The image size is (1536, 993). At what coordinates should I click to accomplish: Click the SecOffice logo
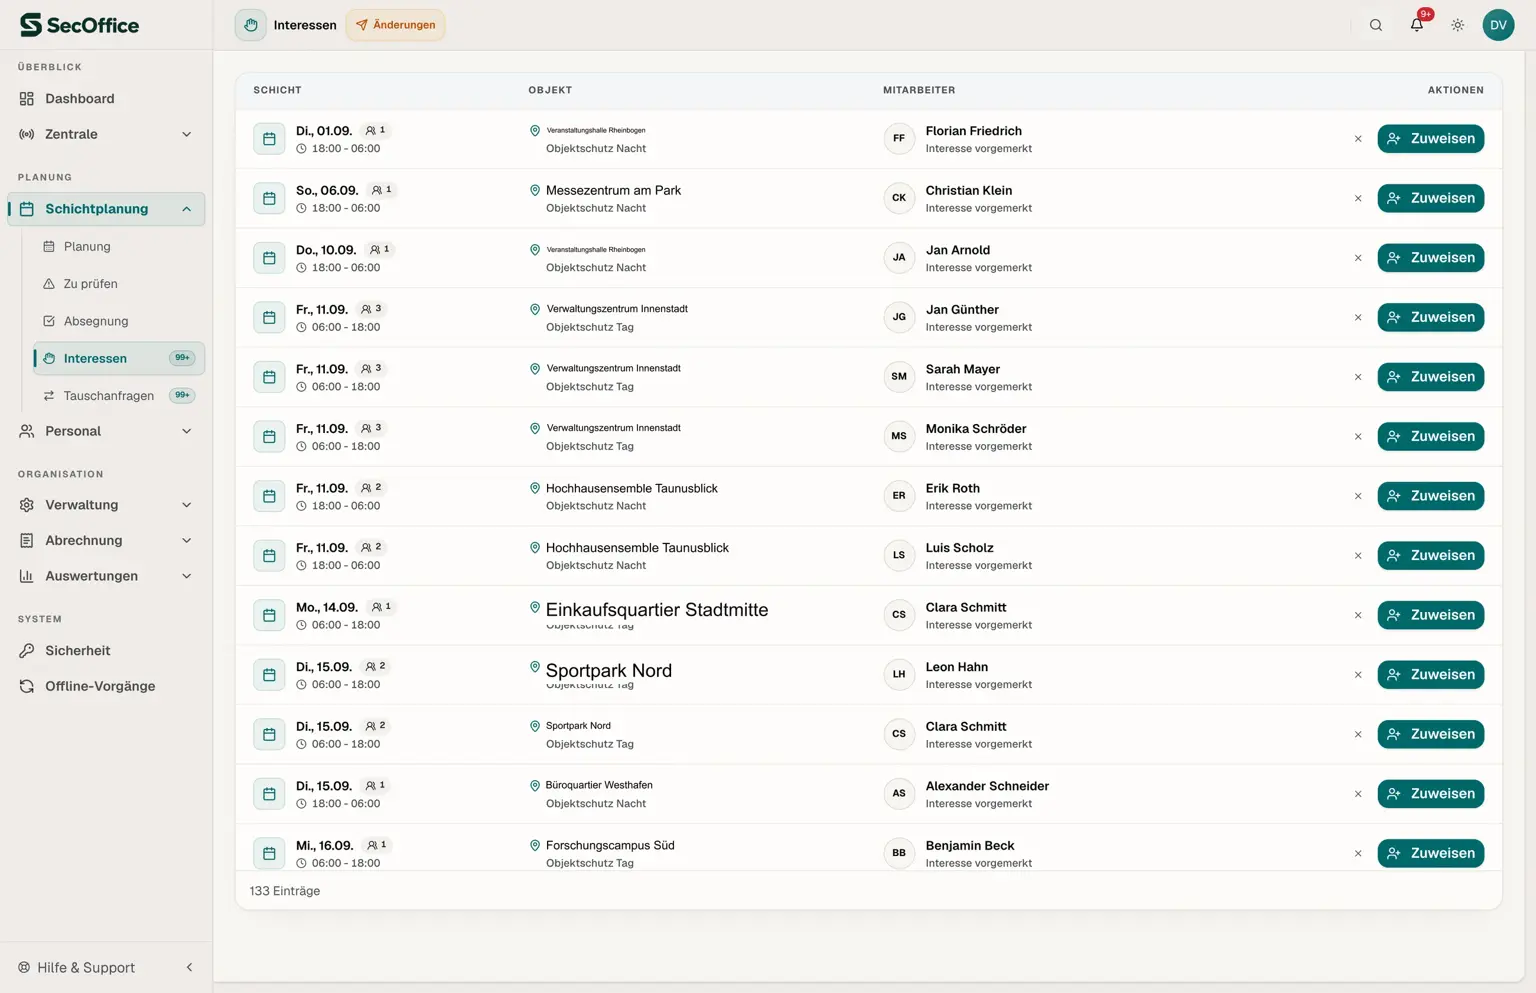tap(79, 25)
